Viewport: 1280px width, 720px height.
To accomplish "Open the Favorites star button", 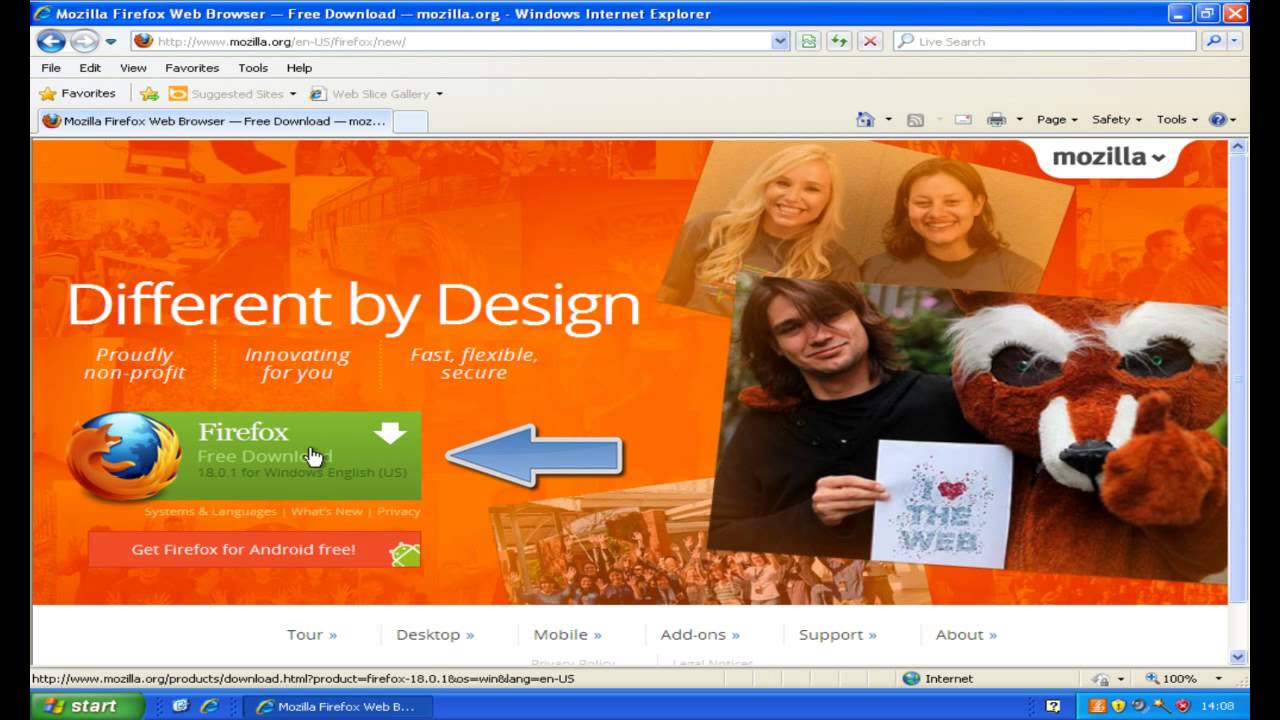I will click(x=77, y=93).
